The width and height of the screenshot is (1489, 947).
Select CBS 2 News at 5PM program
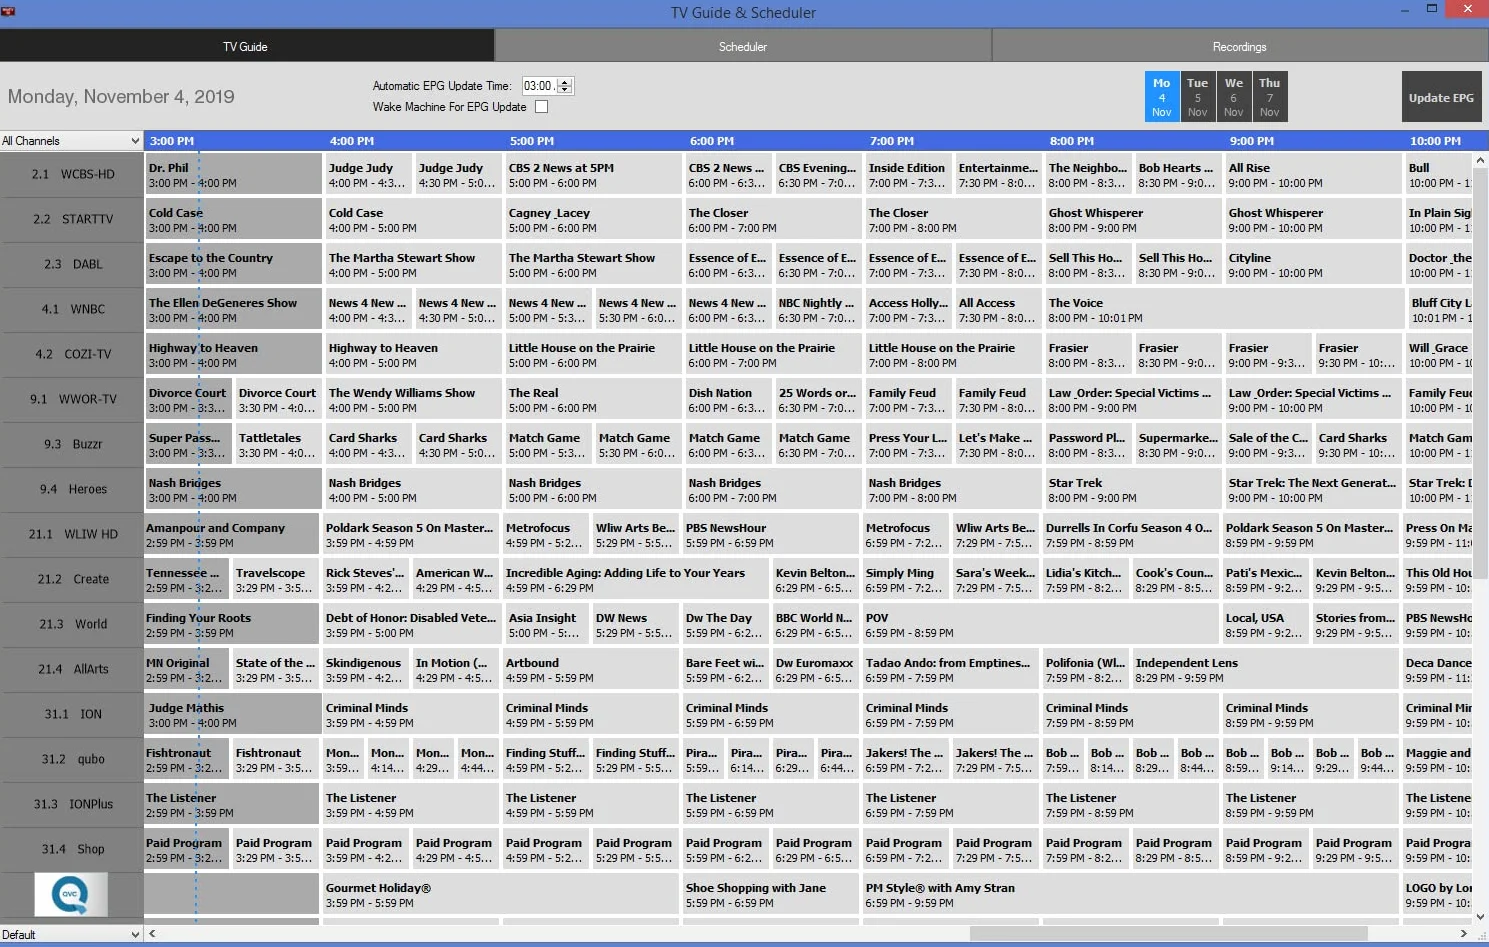(x=594, y=174)
